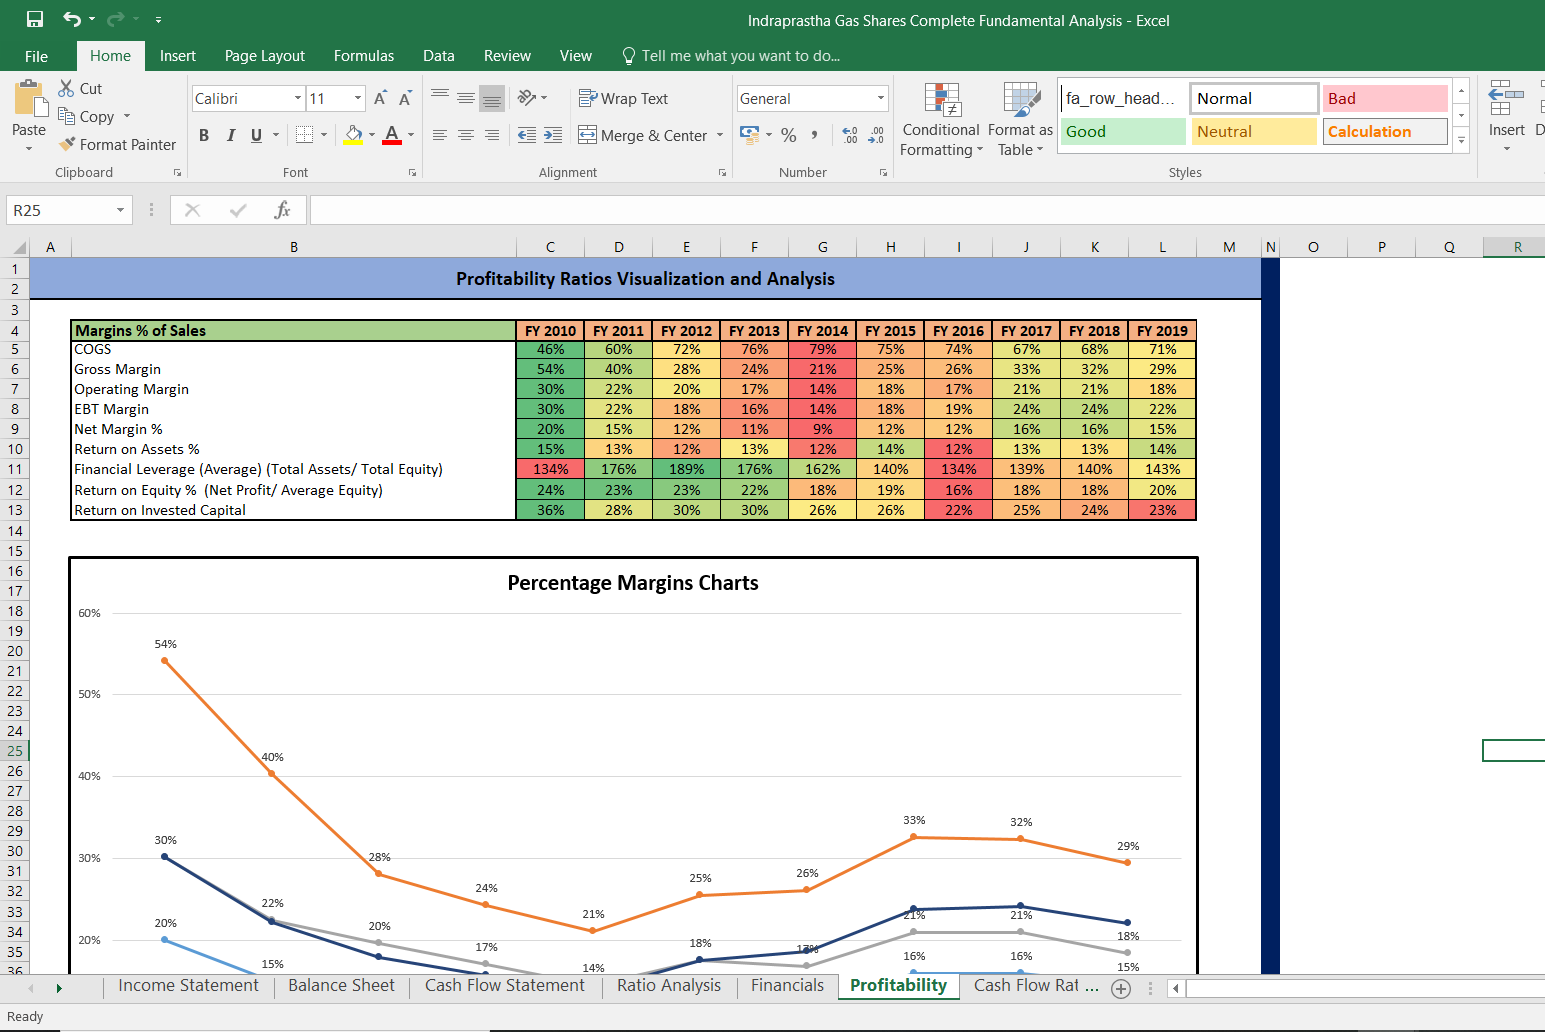Toggle Bold formatting
Viewport: 1545px width, 1032px height.
point(204,135)
